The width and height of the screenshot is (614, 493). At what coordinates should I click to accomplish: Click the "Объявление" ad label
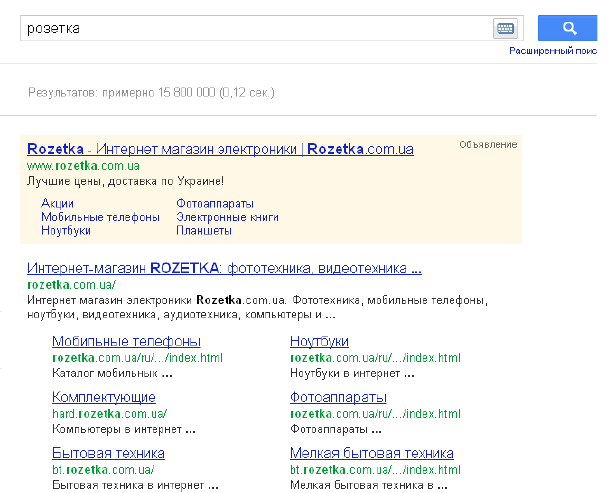point(488,144)
